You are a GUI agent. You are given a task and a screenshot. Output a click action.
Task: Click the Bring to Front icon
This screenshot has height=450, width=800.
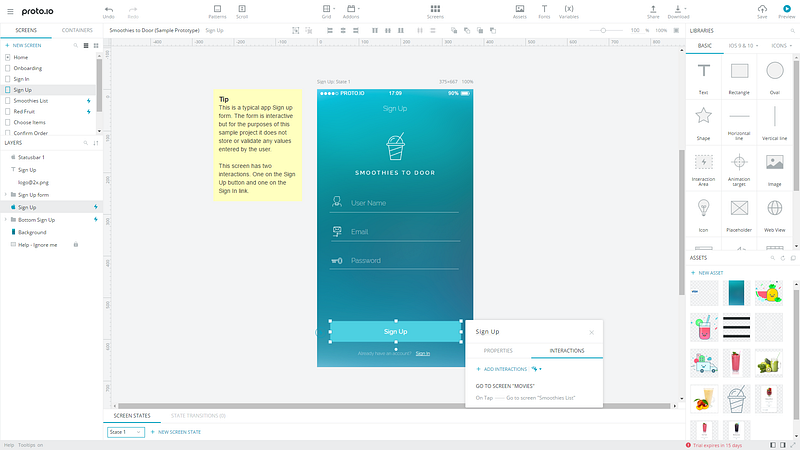tap(454, 31)
